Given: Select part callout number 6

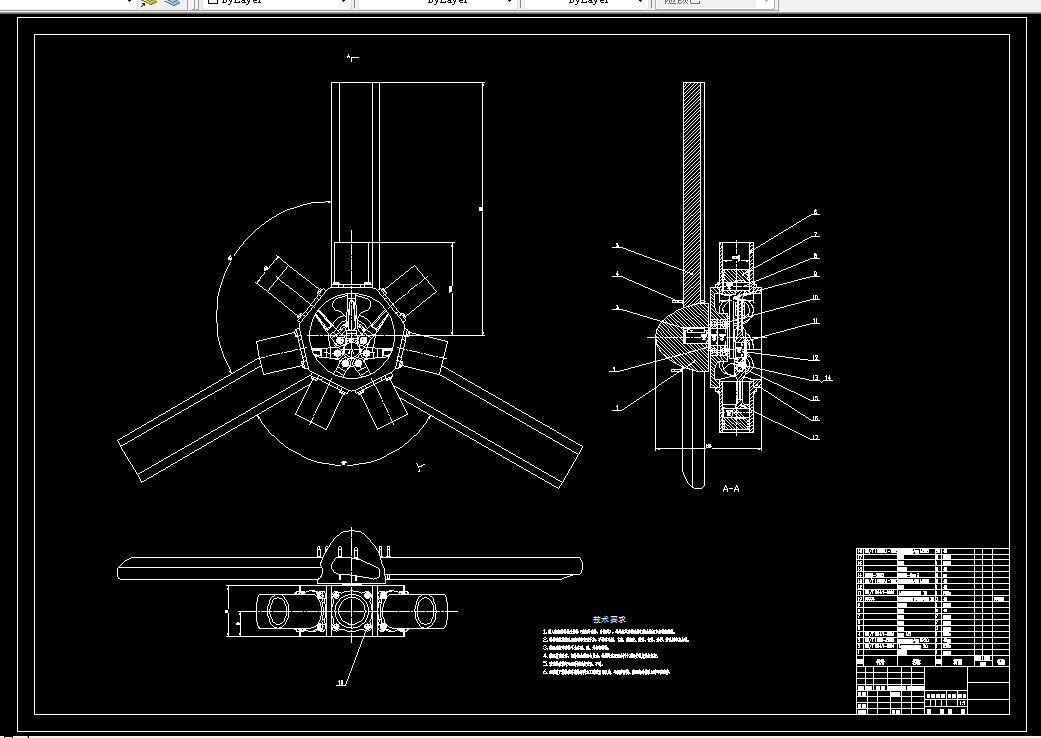Looking at the screenshot, I should coord(816,212).
